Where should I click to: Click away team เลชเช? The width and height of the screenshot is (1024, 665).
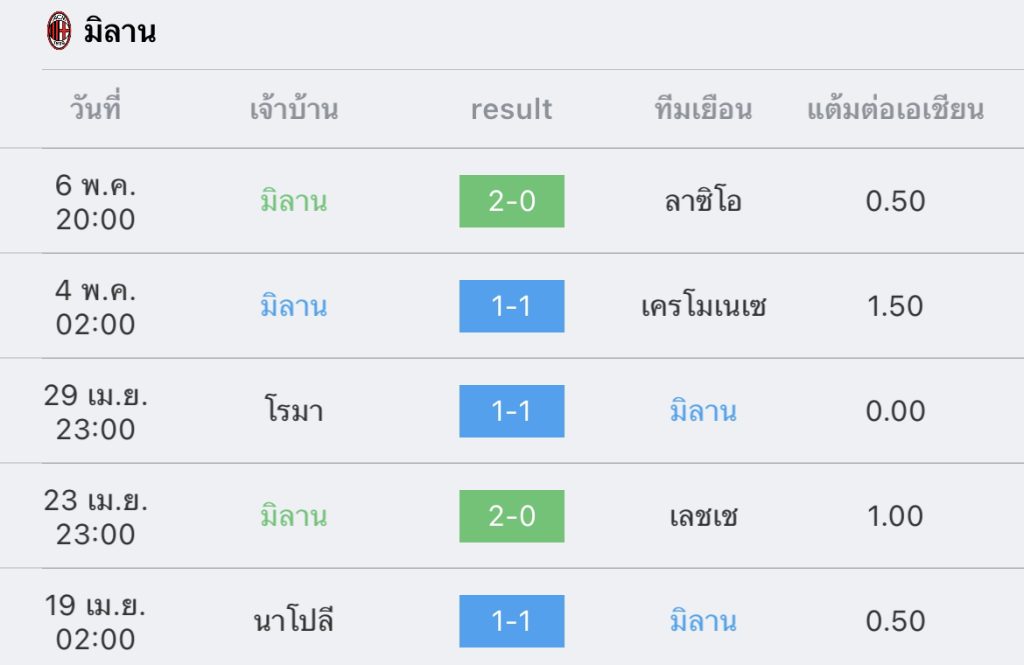[x=703, y=516]
